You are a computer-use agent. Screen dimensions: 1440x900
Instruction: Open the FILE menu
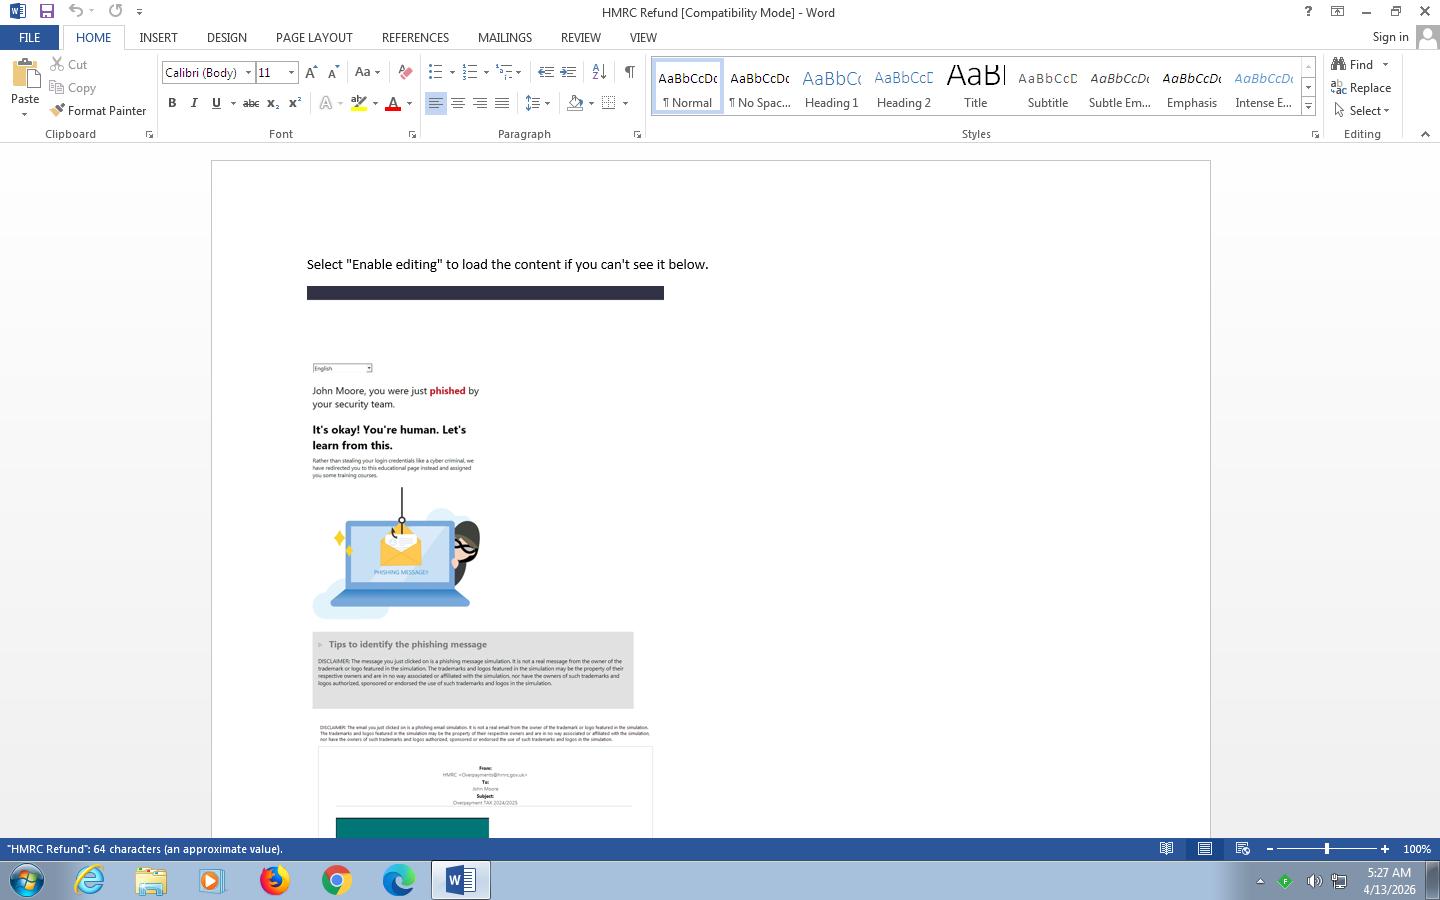click(x=29, y=37)
